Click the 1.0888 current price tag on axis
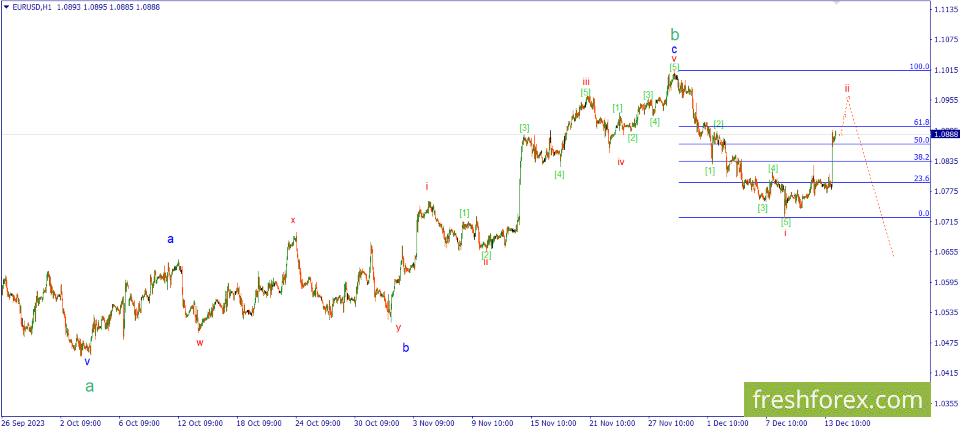The width and height of the screenshot is (960, 429). (x=945, y=133)
